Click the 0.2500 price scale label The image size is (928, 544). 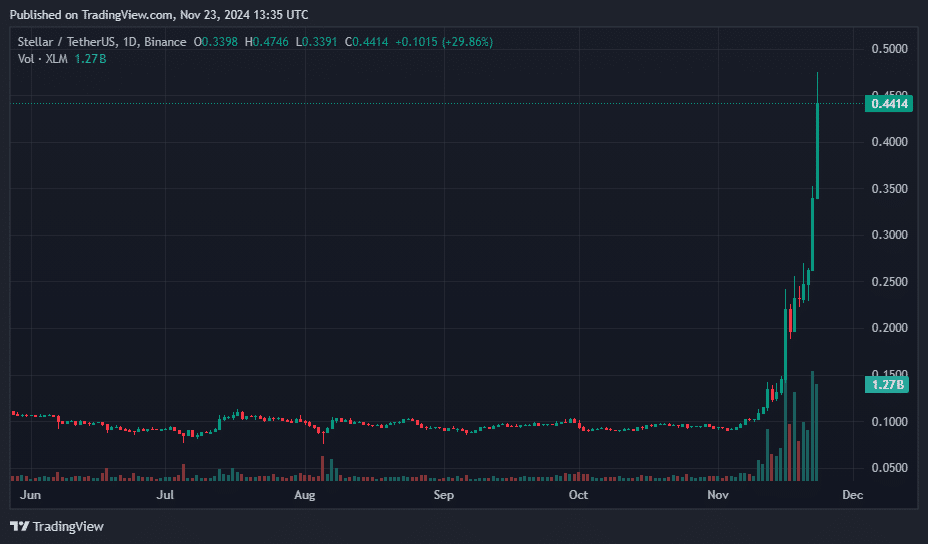tap(889, 282)
